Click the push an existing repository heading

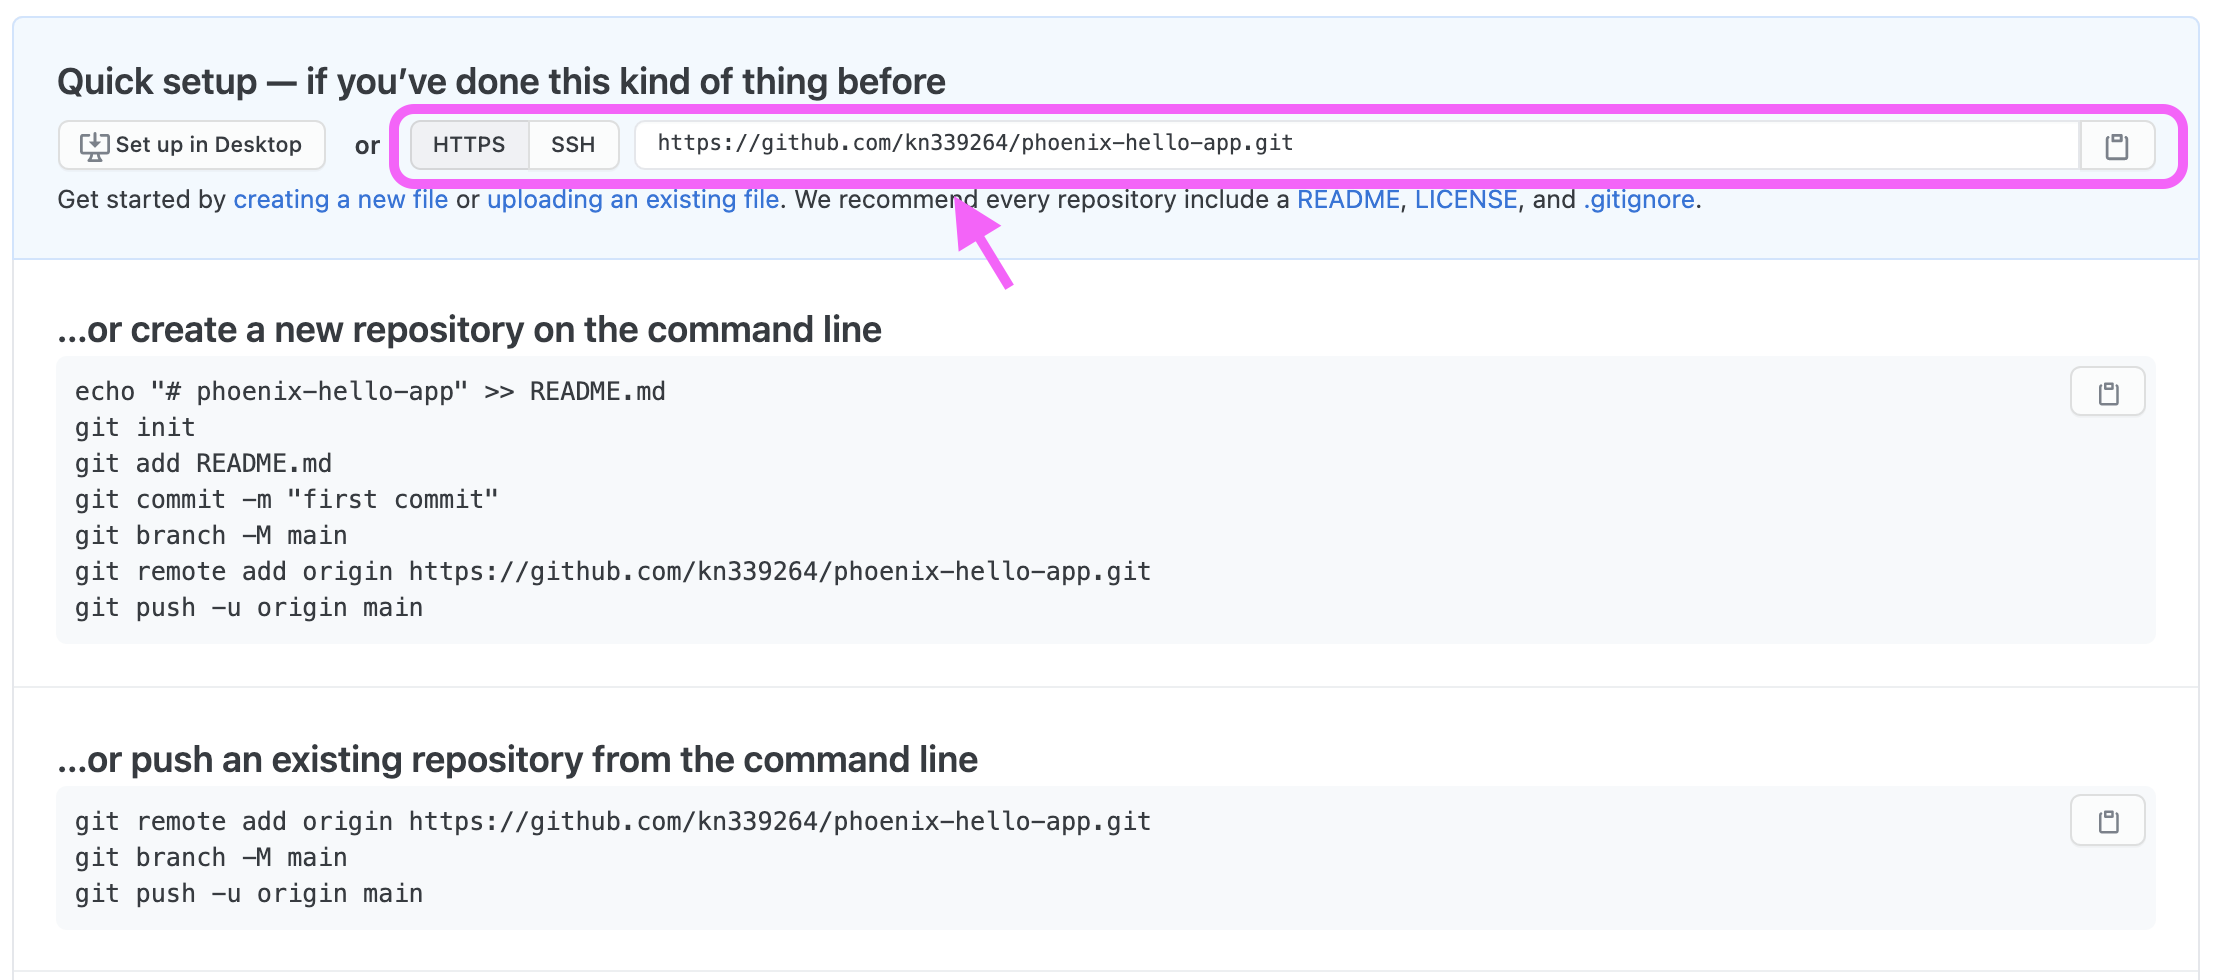(518, 760)
